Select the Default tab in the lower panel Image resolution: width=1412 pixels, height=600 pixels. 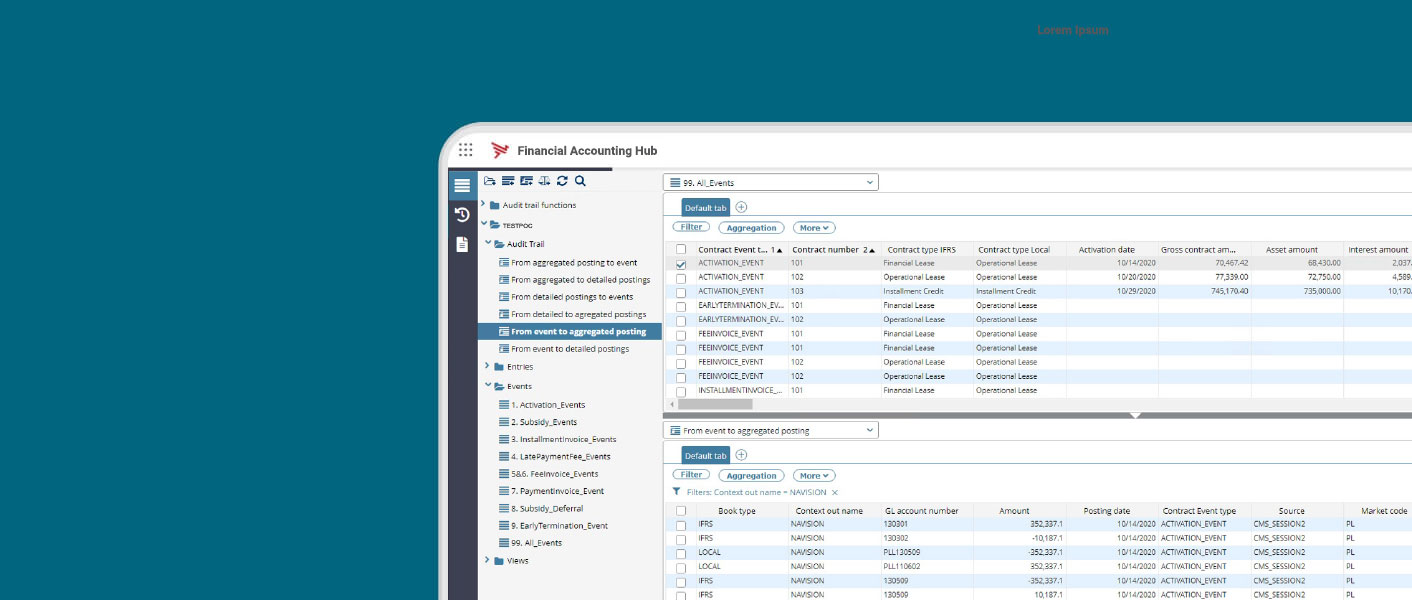705,454
